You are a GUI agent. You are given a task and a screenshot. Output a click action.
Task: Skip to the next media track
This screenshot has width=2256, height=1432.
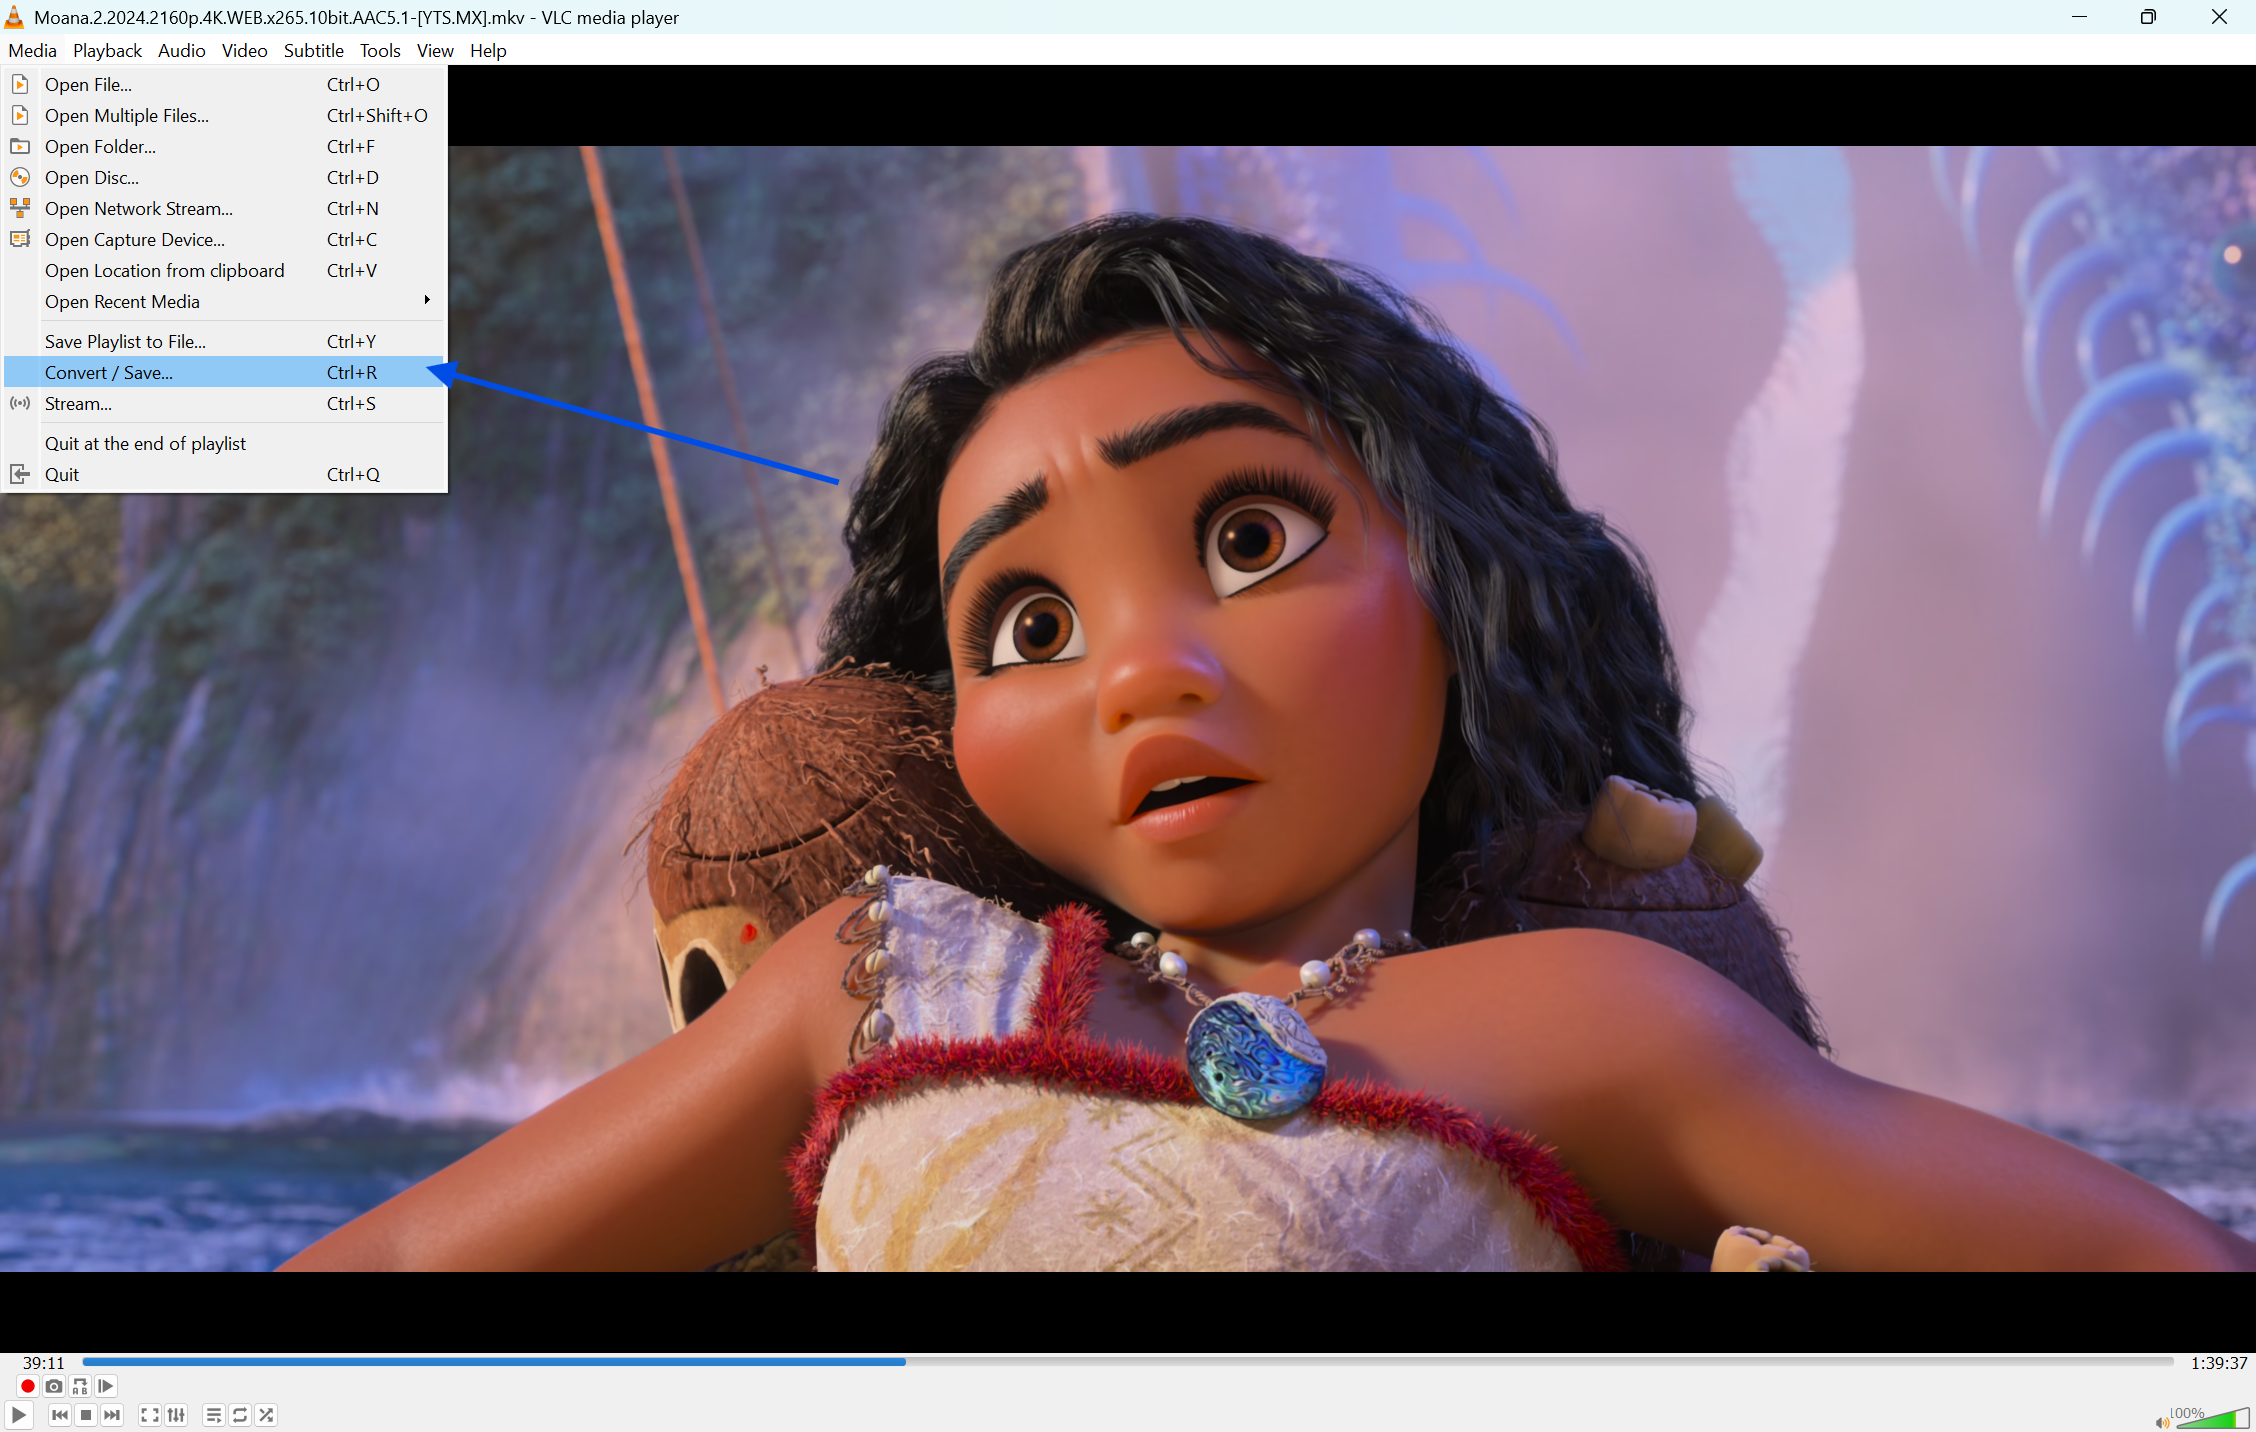tap(112, 1415)
